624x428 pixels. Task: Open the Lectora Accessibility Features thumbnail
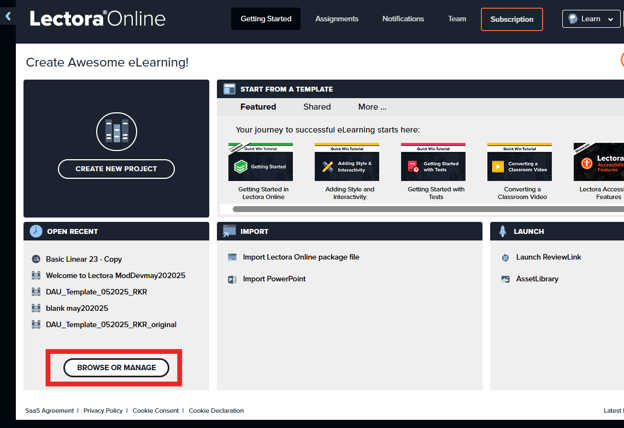(x=599, y=162)
